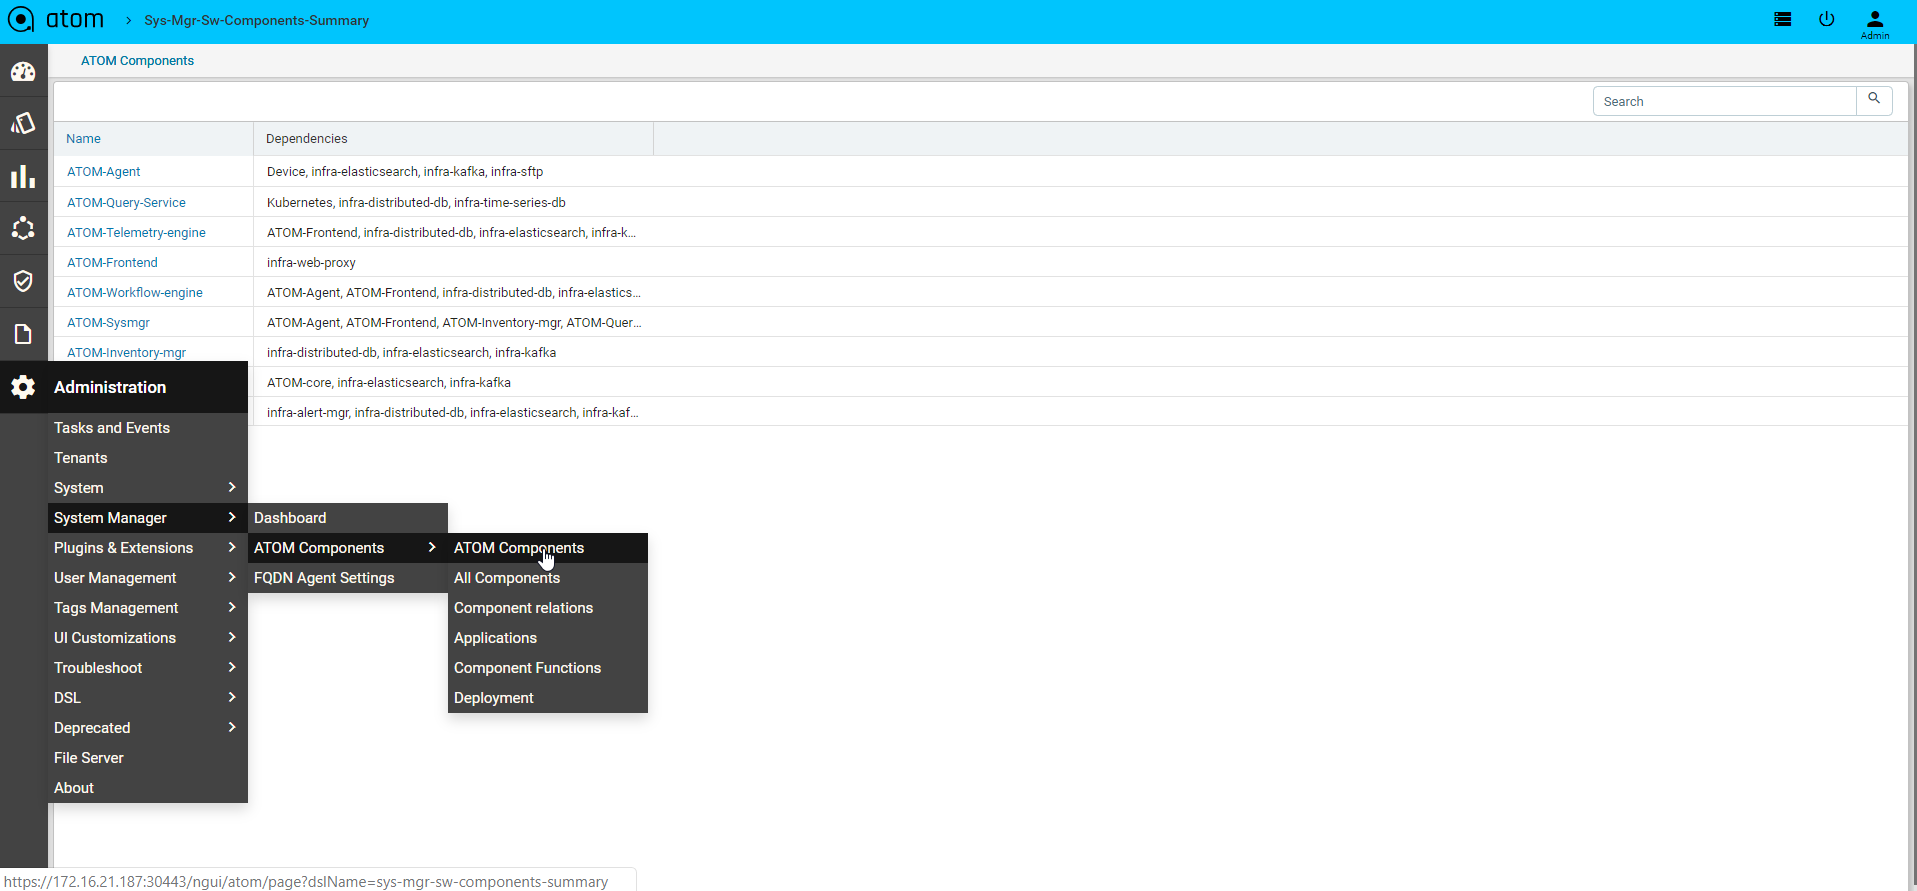Click the Administration gear icon
This screenshot has width=1917, height=891.
[23, 387]
